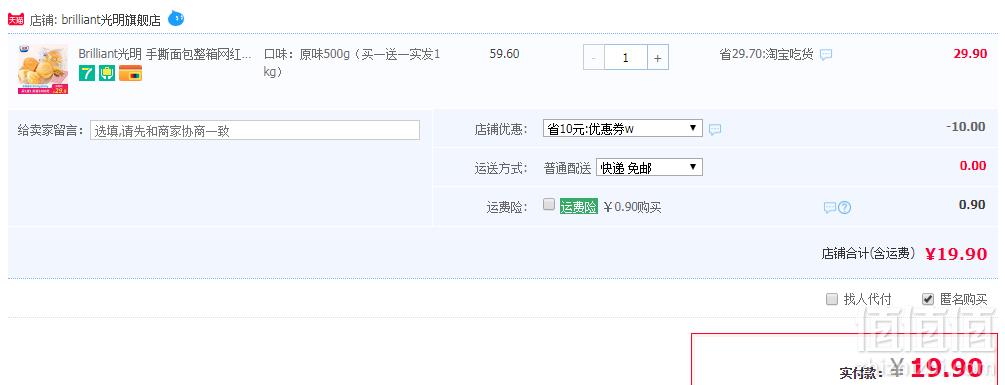Click question mark help icon for 运费险

coord(845,208)
